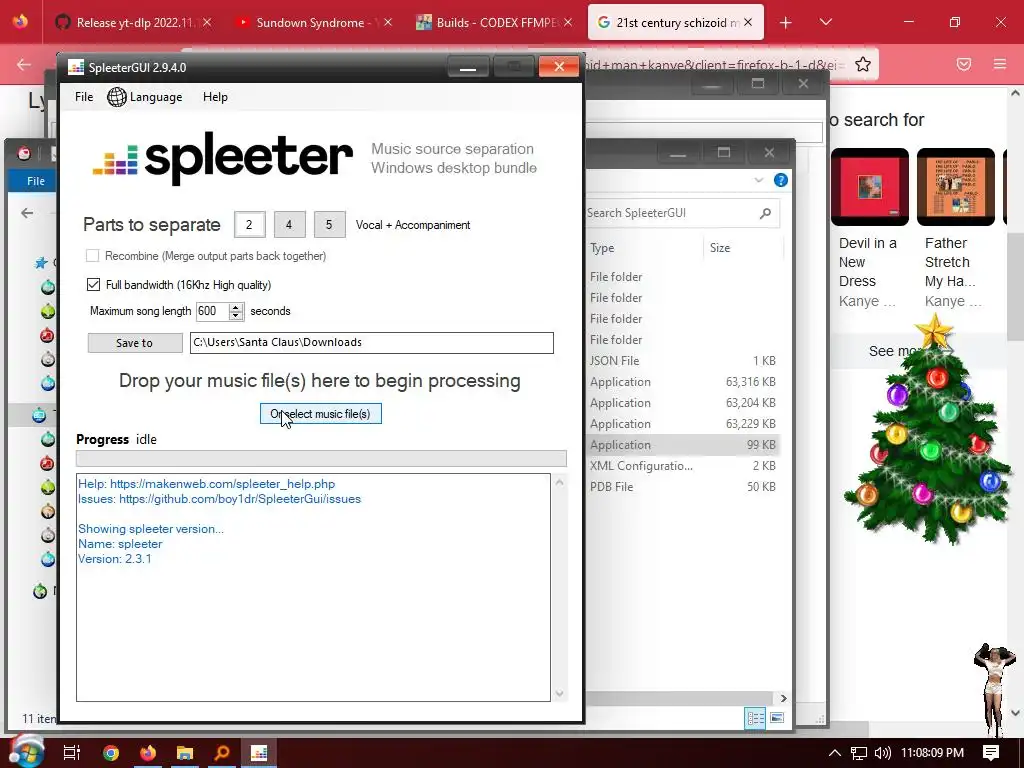Open network status tray icon
Viewport: 1024px width, 768px height.
(x=859, y=753)
